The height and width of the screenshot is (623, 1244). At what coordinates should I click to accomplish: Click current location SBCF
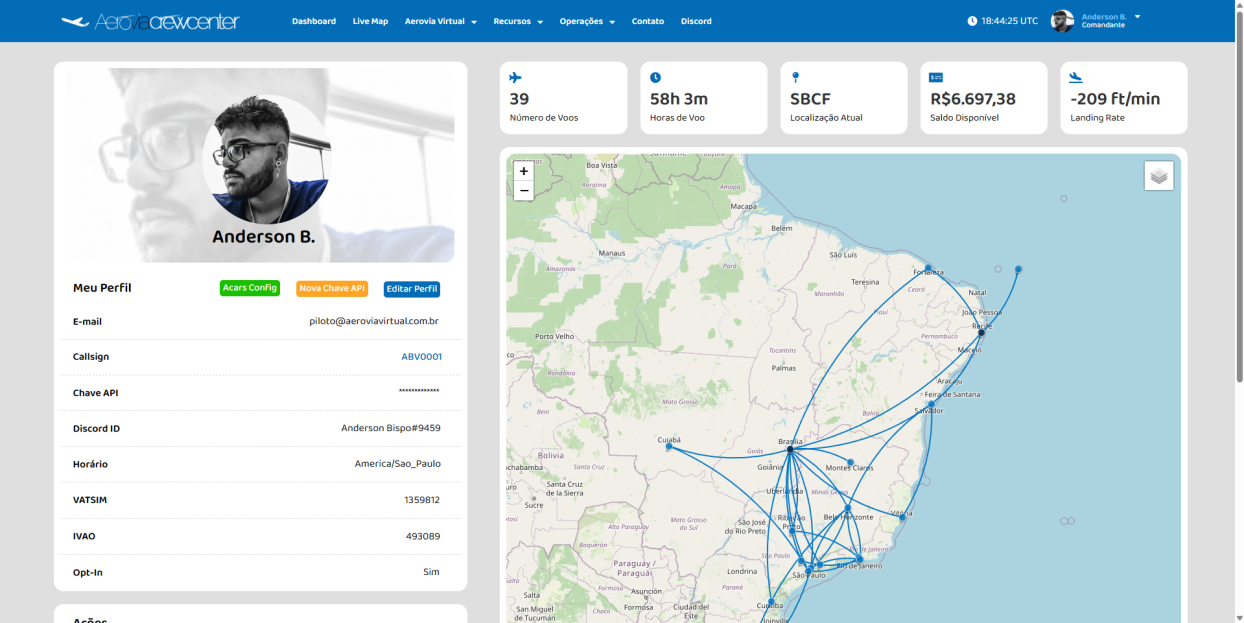point(810,99)
